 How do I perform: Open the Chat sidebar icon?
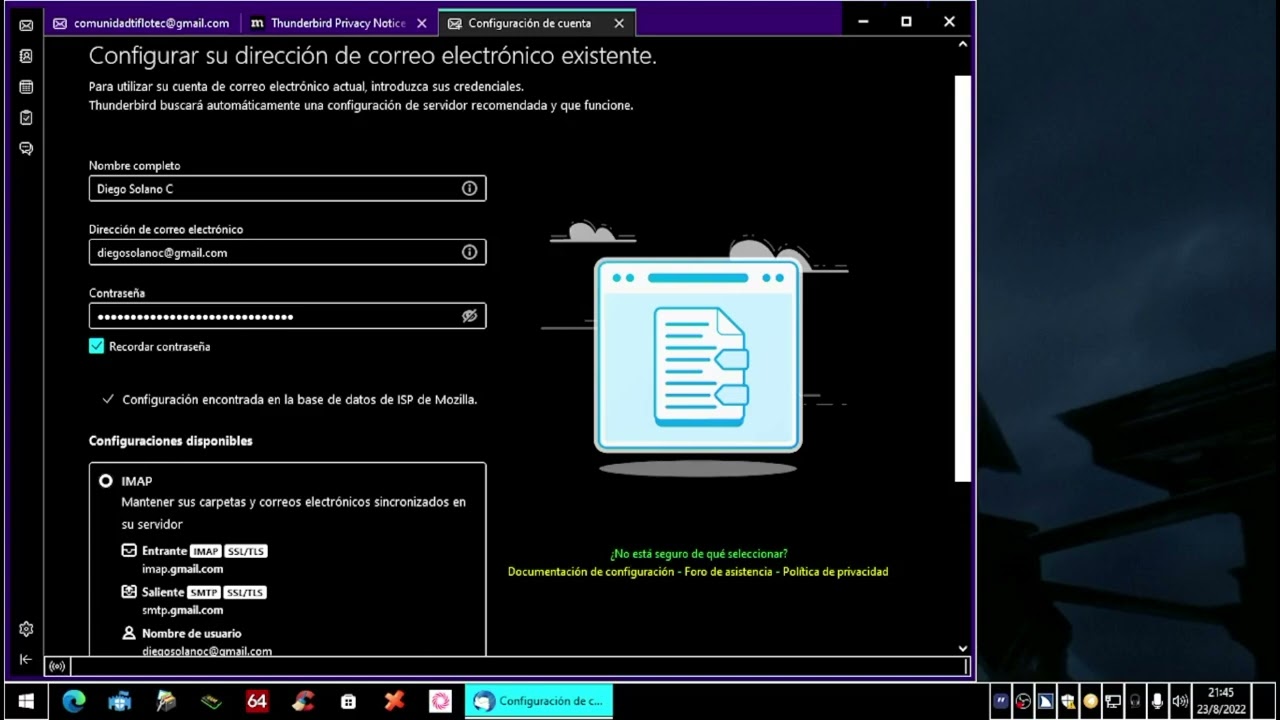click(26, 149)
